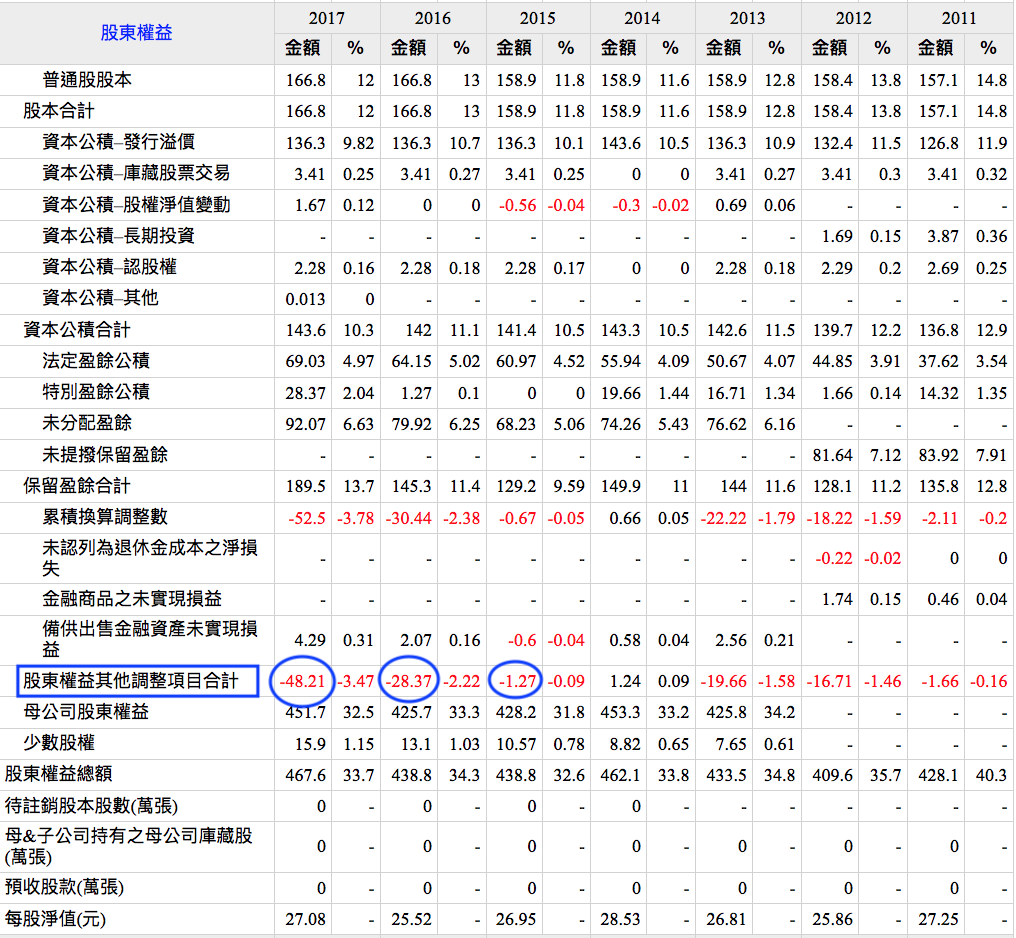Click the 法定盈餘公積 row label
1016x938 pixels.
tap(96, 361)
